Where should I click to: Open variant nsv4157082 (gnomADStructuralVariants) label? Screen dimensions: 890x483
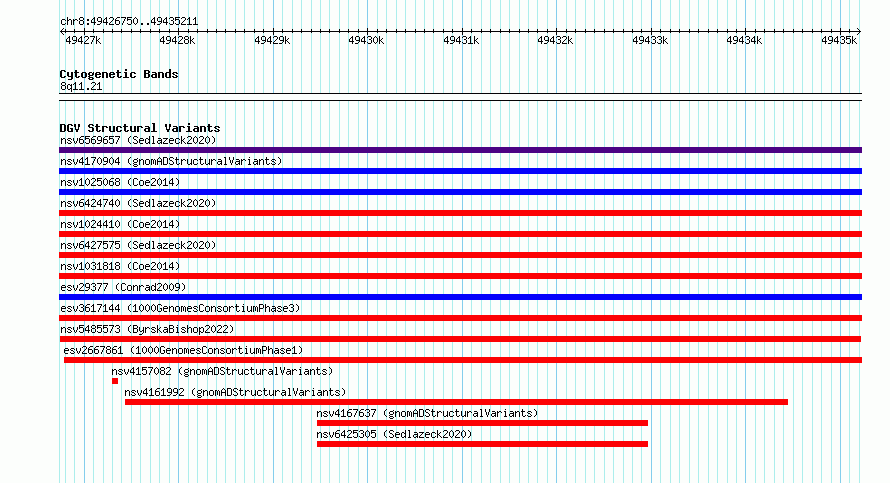click(222, 371)
